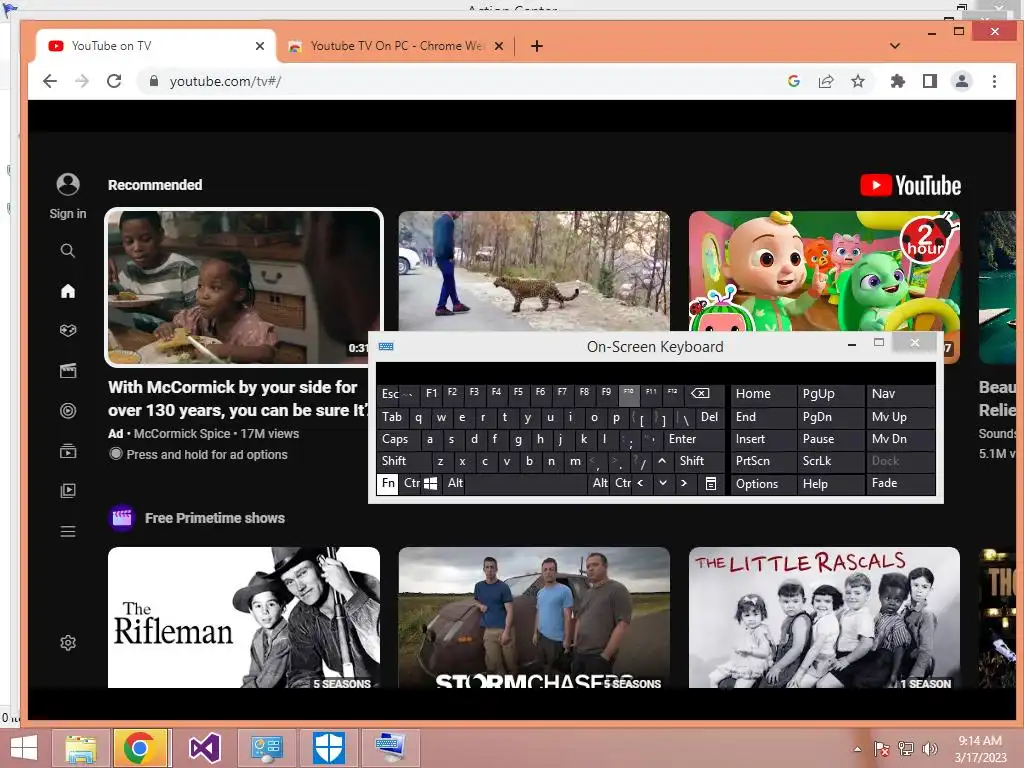This screenshot has width=1024, height=768.
Task: Click the right arrow key on keyboard
Action: [x=684, y=483]
